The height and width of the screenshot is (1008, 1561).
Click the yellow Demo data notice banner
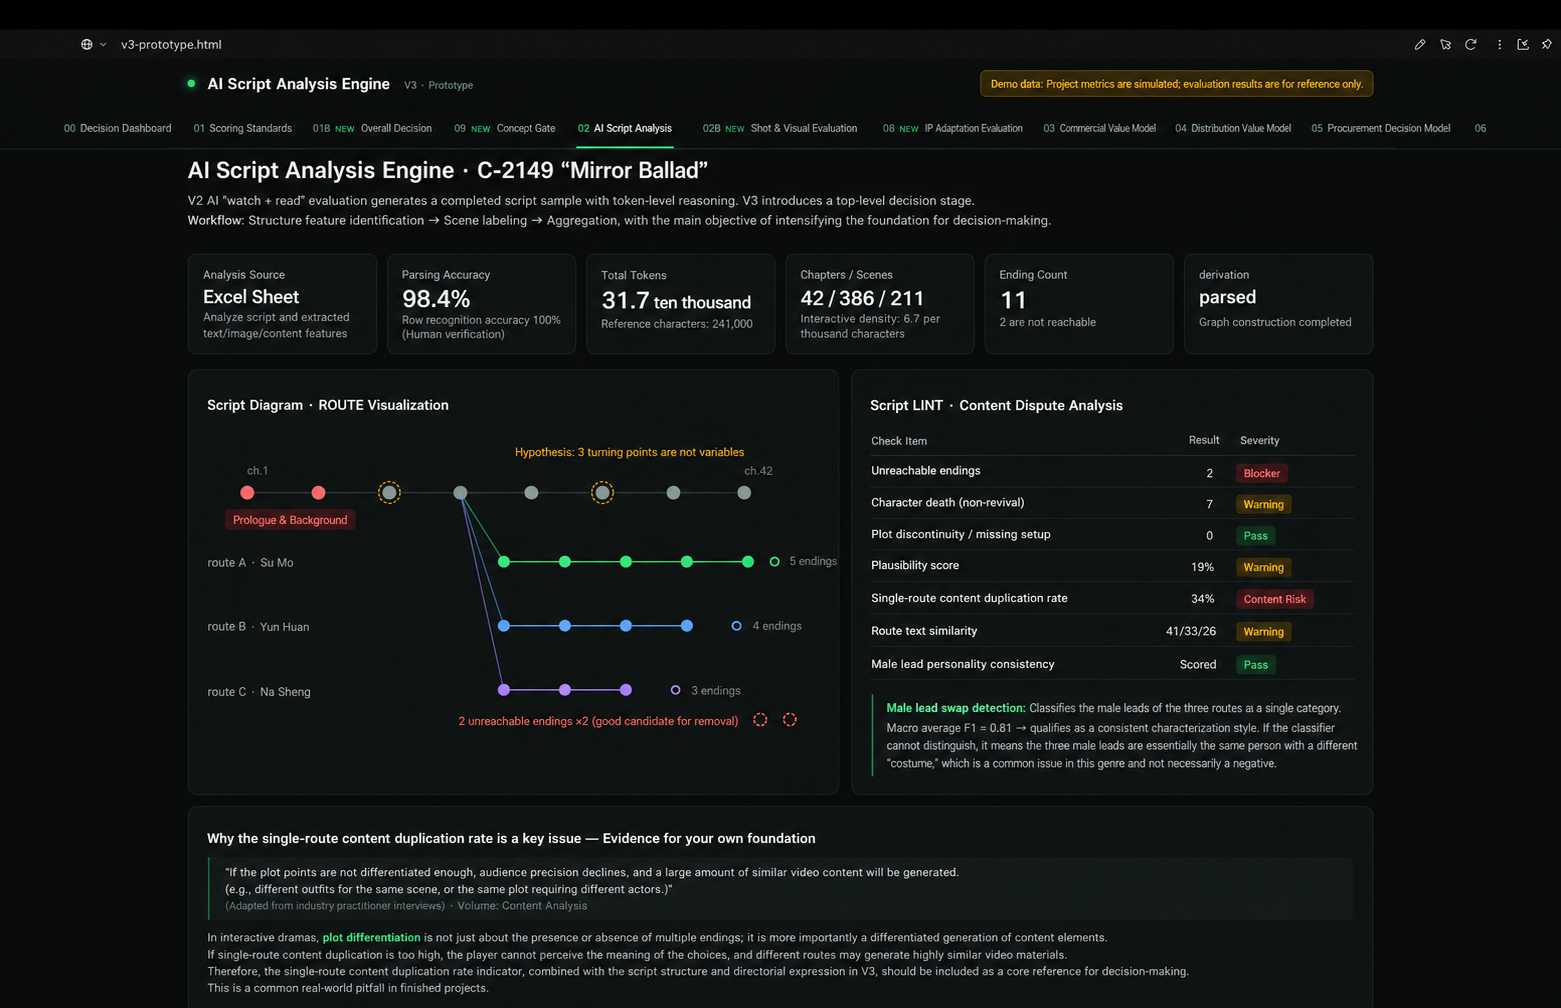(x=1176, y=84)
